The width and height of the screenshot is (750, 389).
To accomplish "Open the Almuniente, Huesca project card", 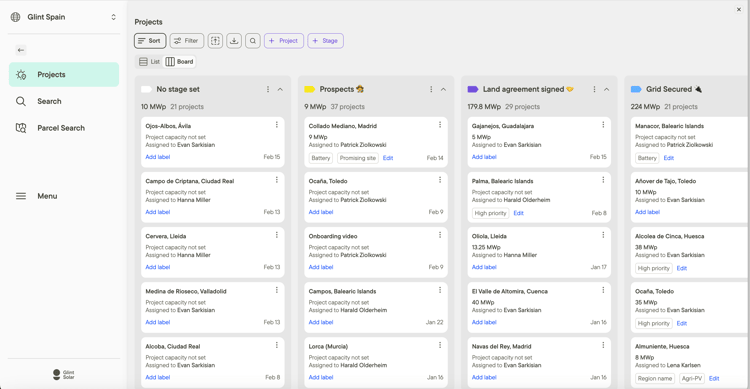I will (689, 362).
